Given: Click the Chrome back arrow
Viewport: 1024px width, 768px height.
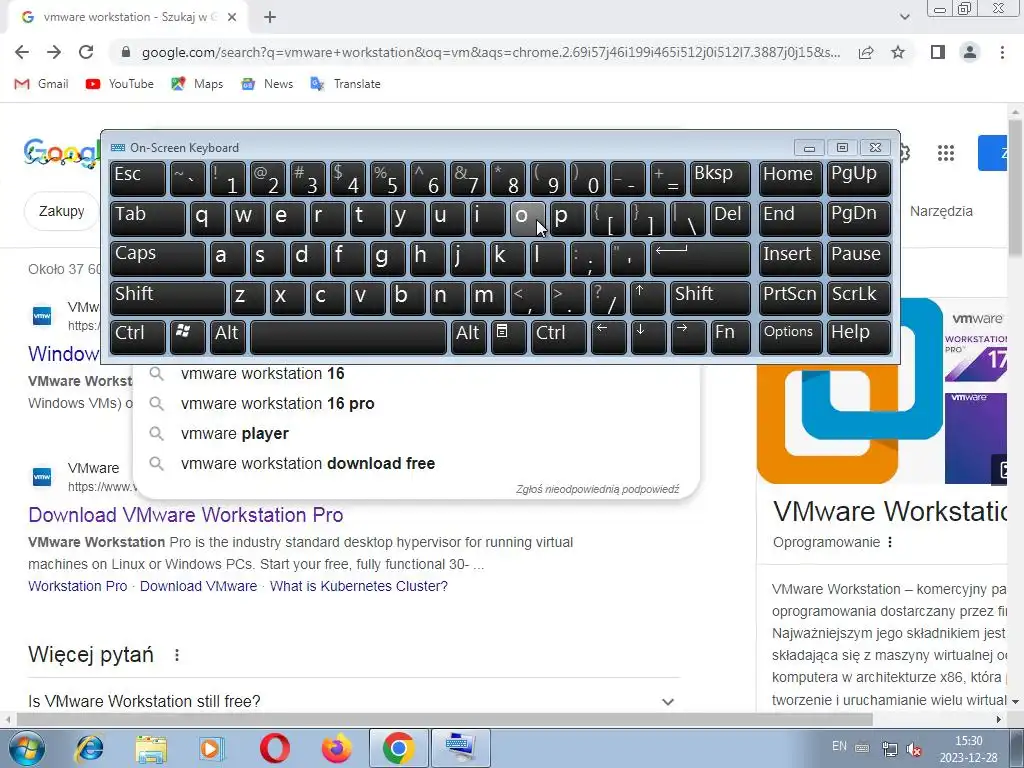Looking at the screenshot, I should pos(22,52).
